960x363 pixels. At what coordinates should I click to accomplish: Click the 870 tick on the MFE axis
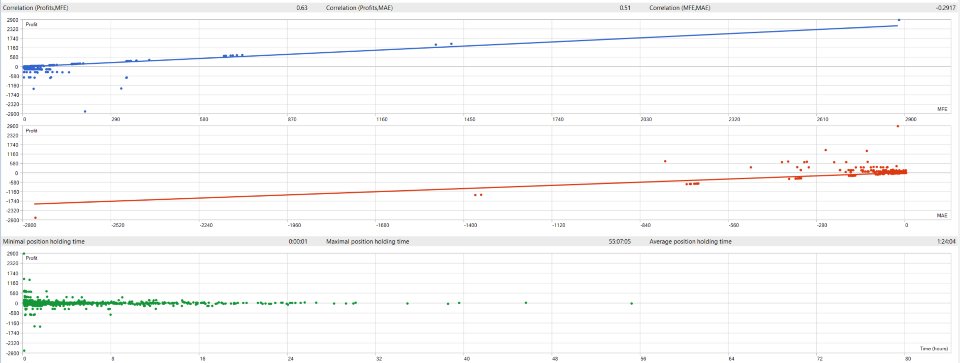[292, 119]
